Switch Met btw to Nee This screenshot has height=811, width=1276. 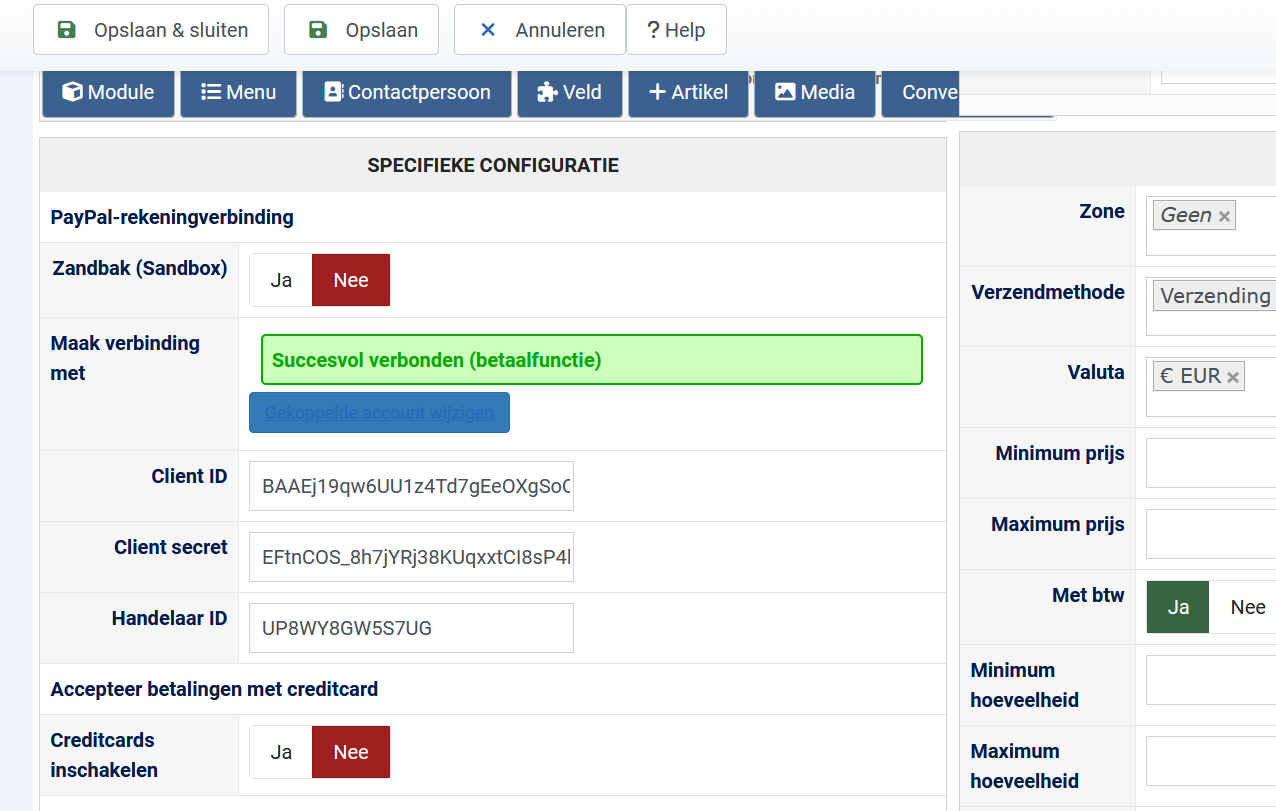(1247, 607)
